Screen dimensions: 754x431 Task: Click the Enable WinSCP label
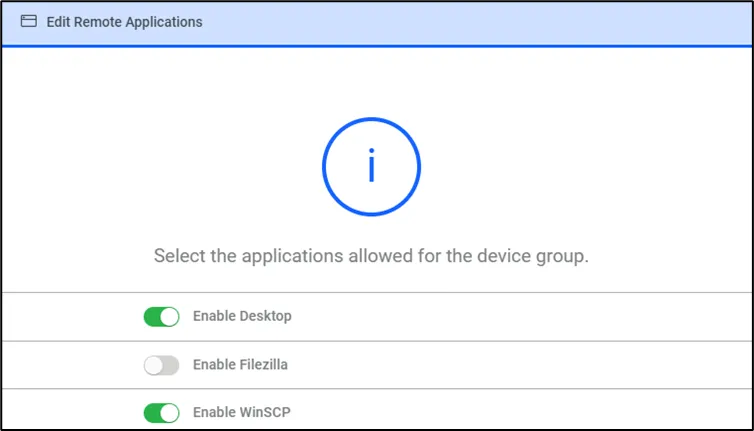[242, 412]
